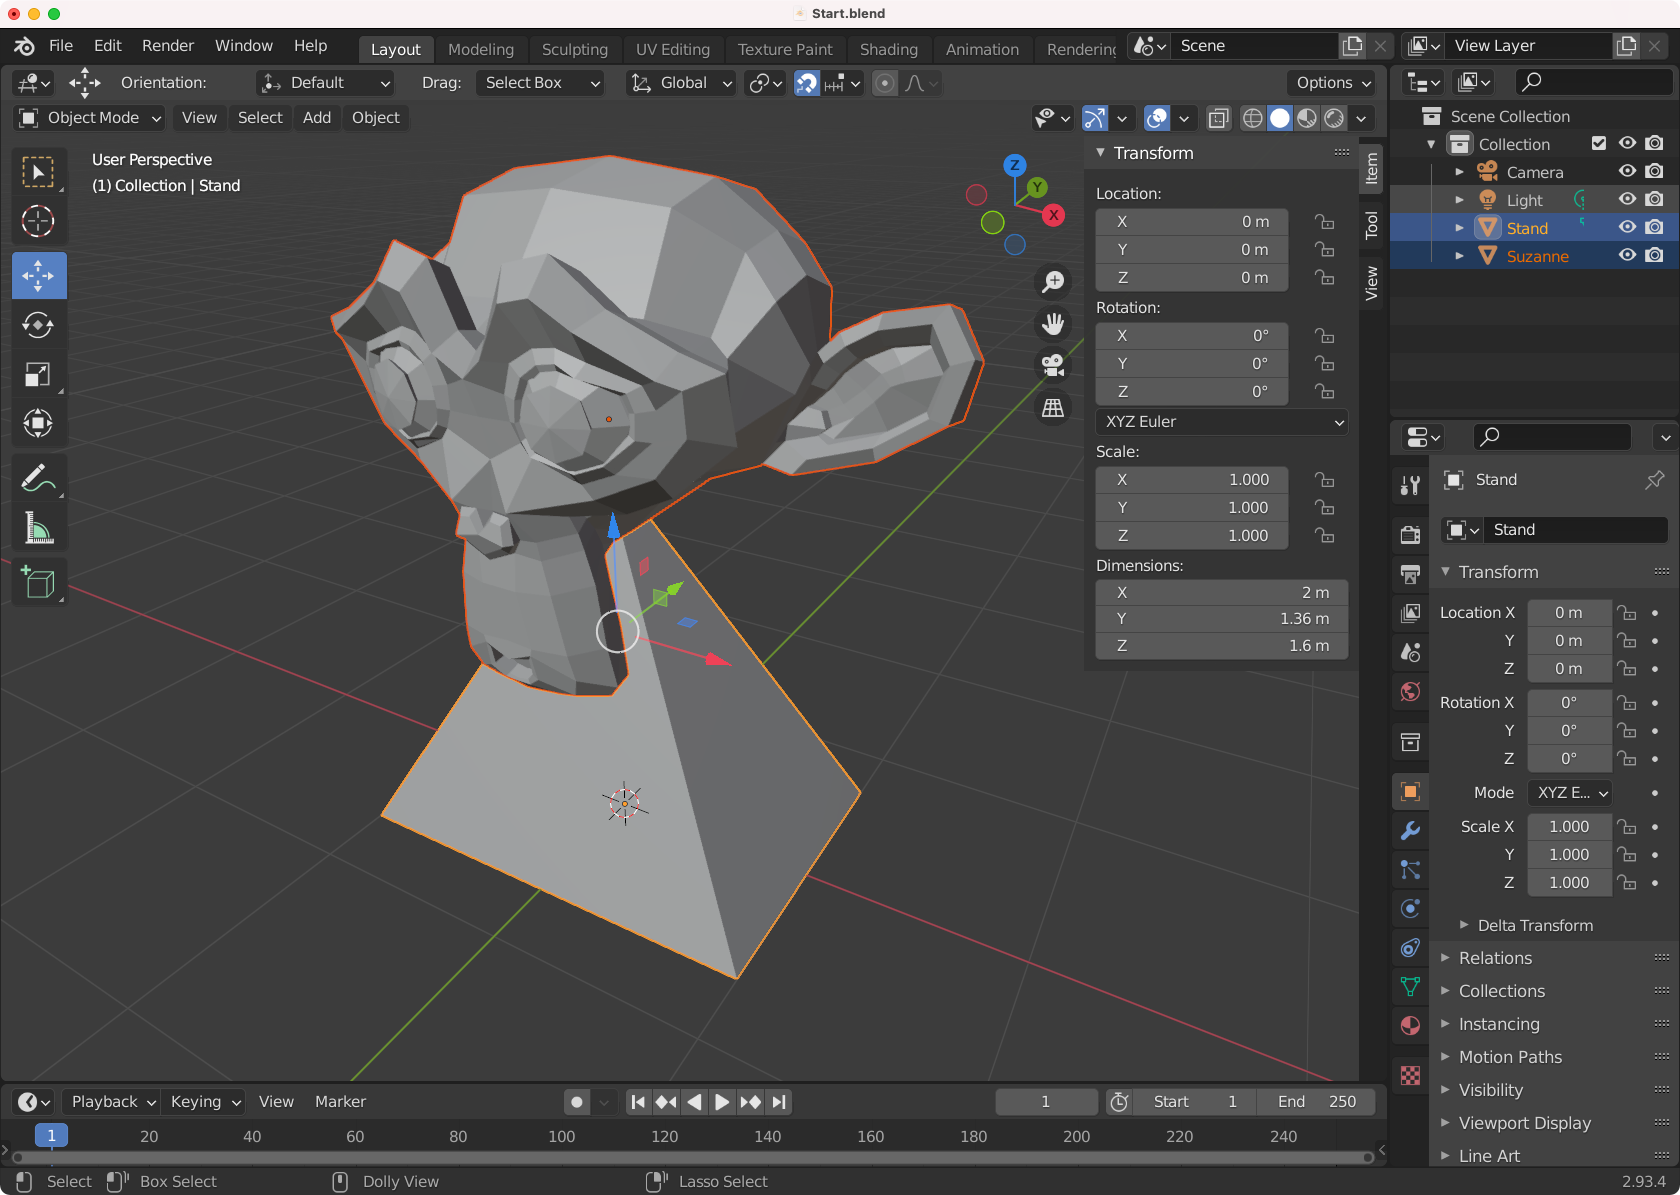Click the Dimensions X value slider
The image size is (1680, 1195).
(x=1221, y=593)
